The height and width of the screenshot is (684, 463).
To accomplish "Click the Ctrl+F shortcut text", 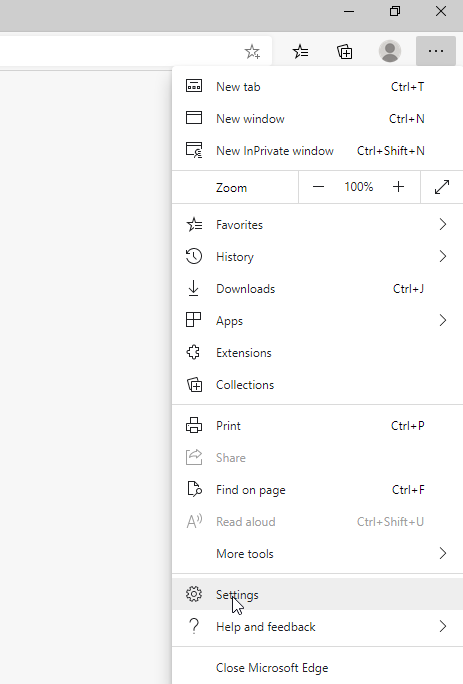I will tap(408, 489).
